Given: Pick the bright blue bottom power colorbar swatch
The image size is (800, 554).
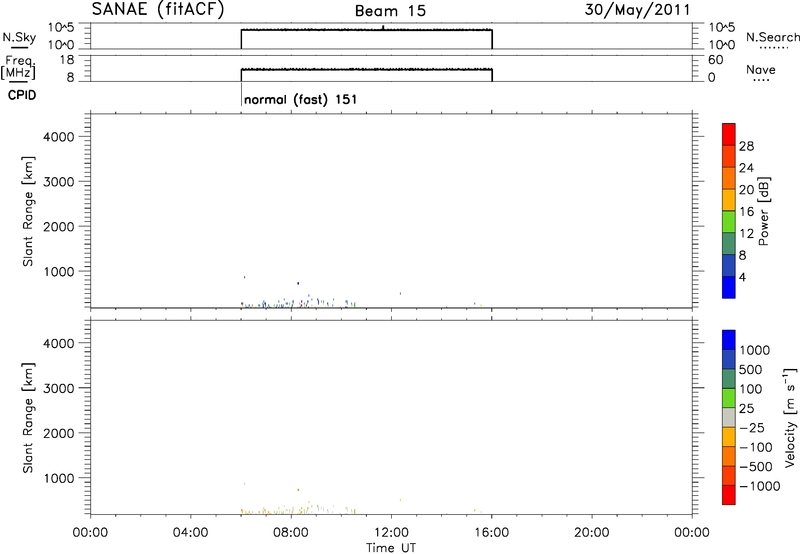Looking at the screenshot, I should [729, 287].
